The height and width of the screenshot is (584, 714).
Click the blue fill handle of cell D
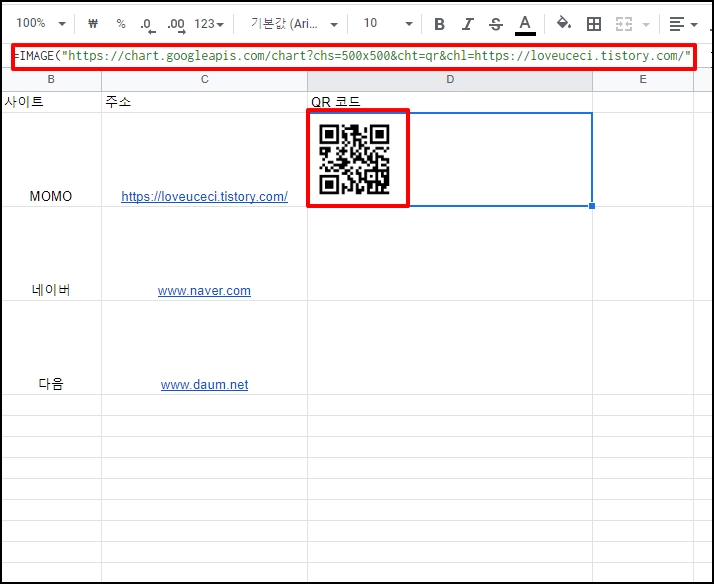click(x=592, y=206)
